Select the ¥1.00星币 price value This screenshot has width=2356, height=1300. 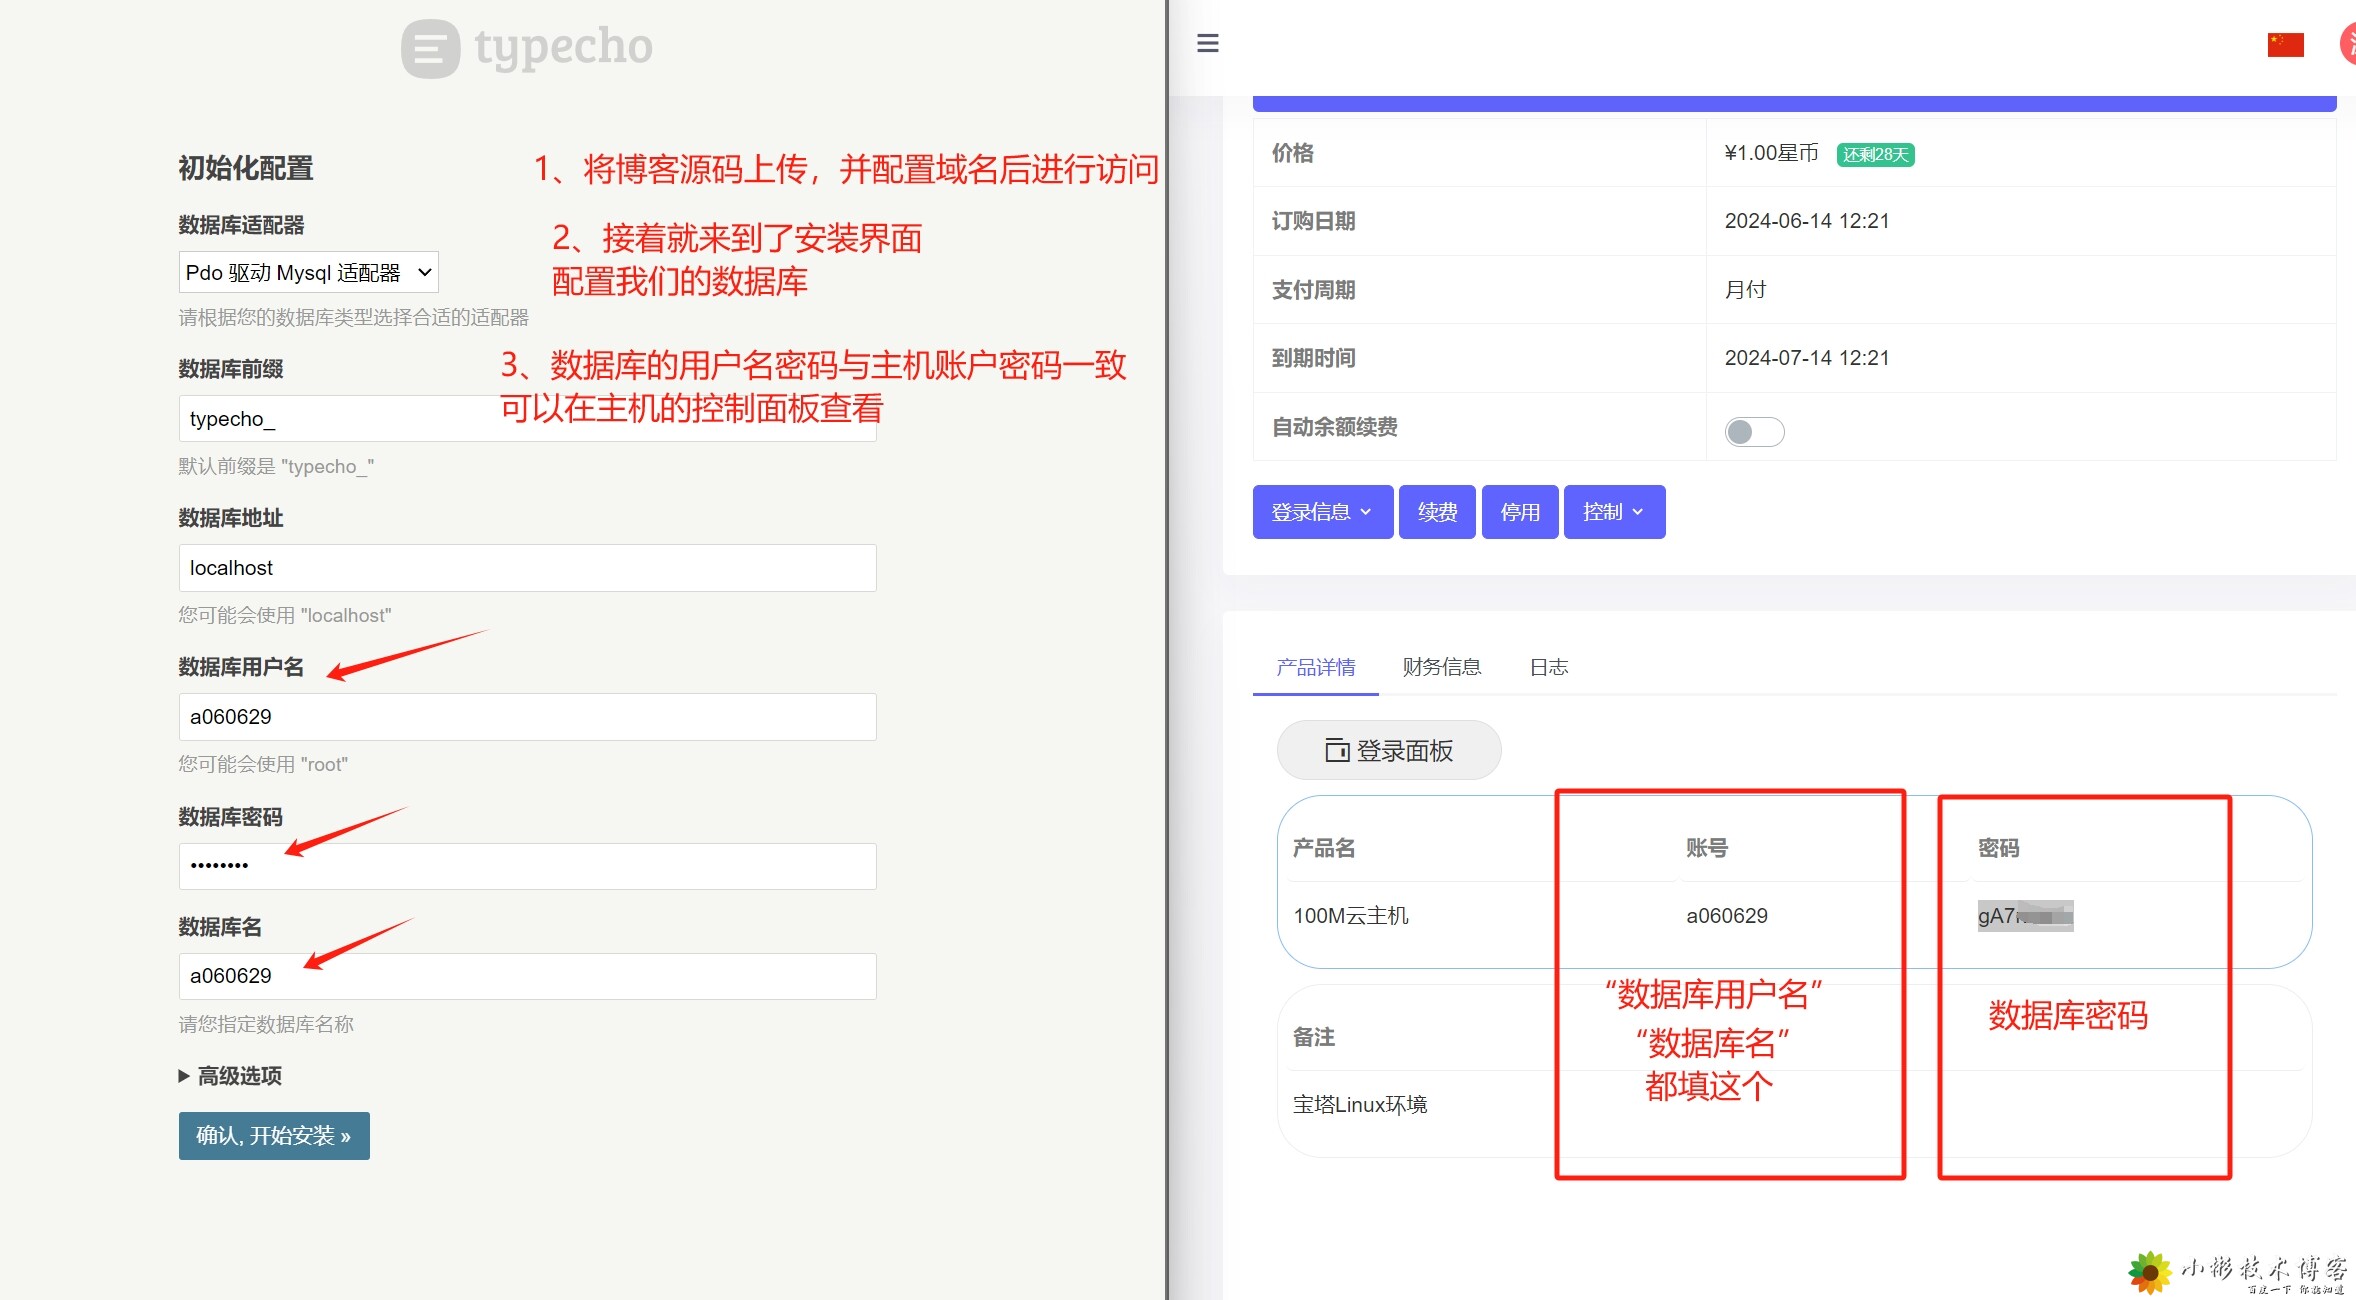(x=1771, y=153)
